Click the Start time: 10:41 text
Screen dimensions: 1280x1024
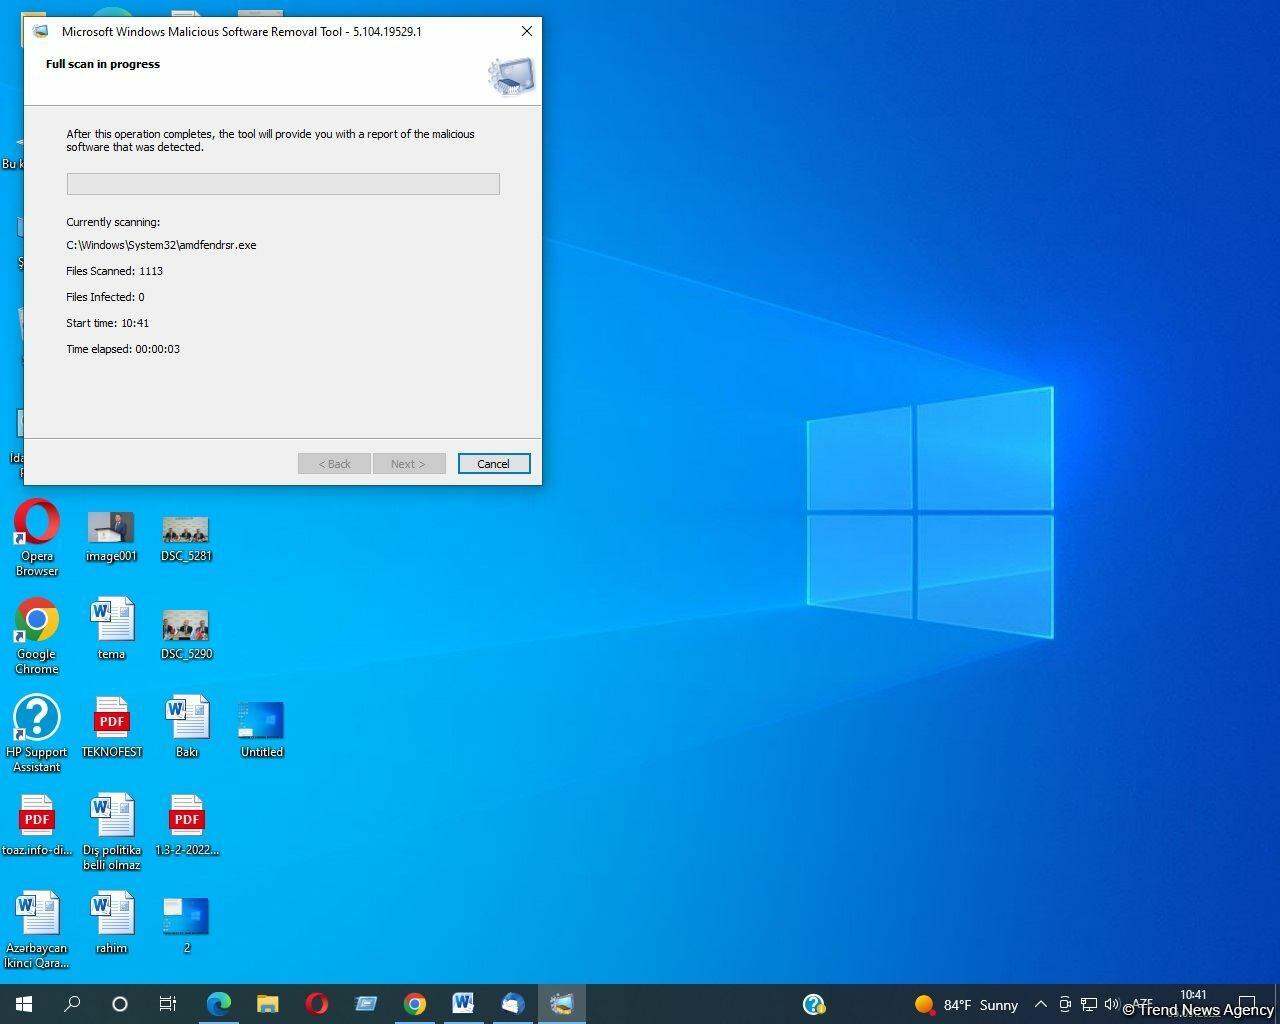coord(107,323)
